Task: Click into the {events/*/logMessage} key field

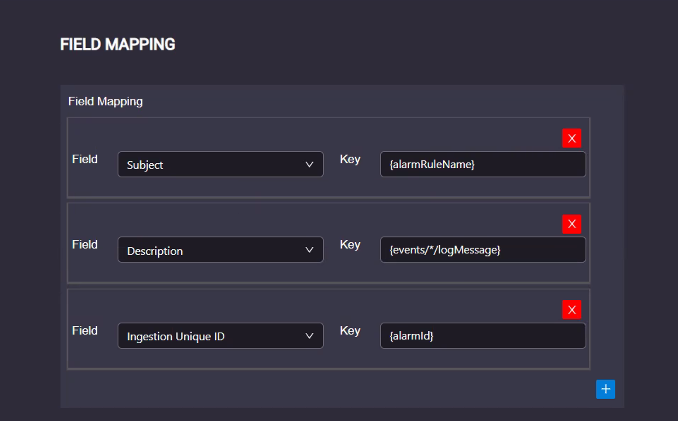Action: (483, 250)
